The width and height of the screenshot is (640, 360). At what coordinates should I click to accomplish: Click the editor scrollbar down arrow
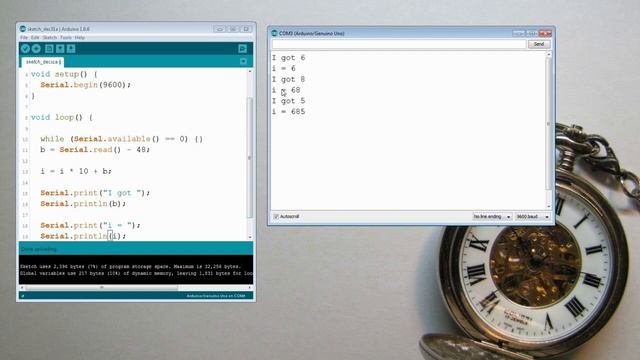(x=250, y=237)
